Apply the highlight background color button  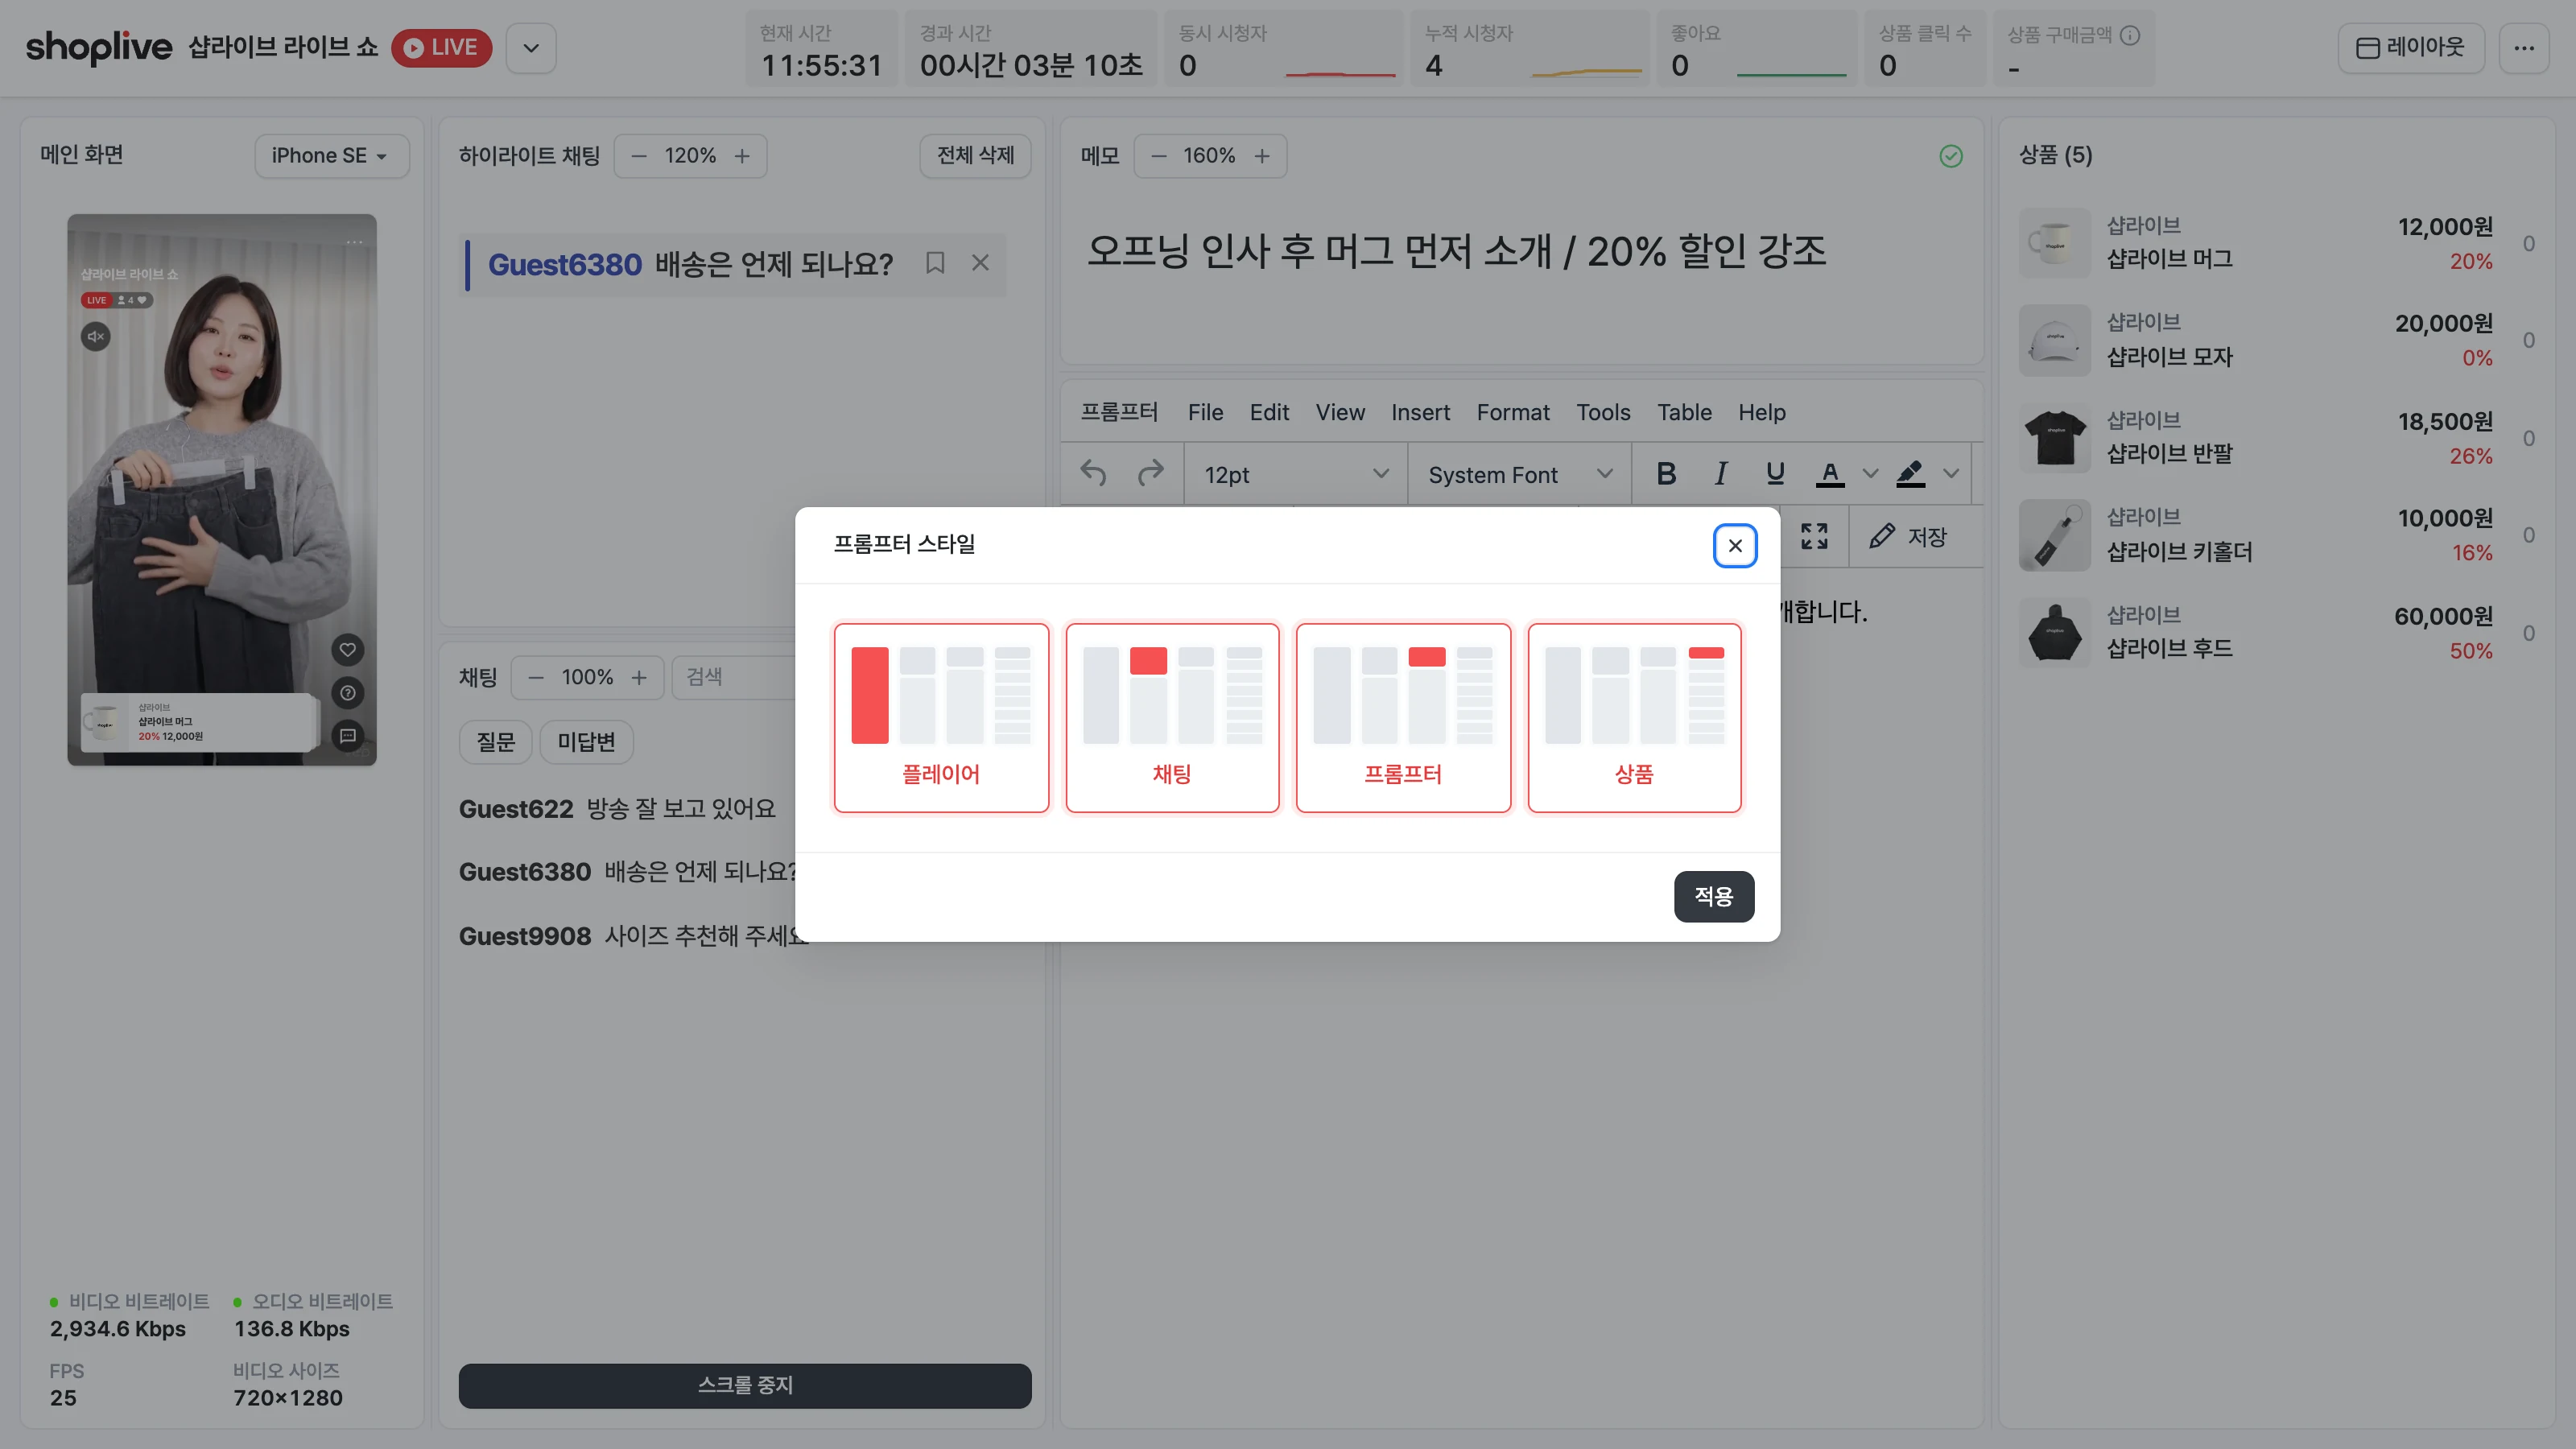[x=1910, y=474]
